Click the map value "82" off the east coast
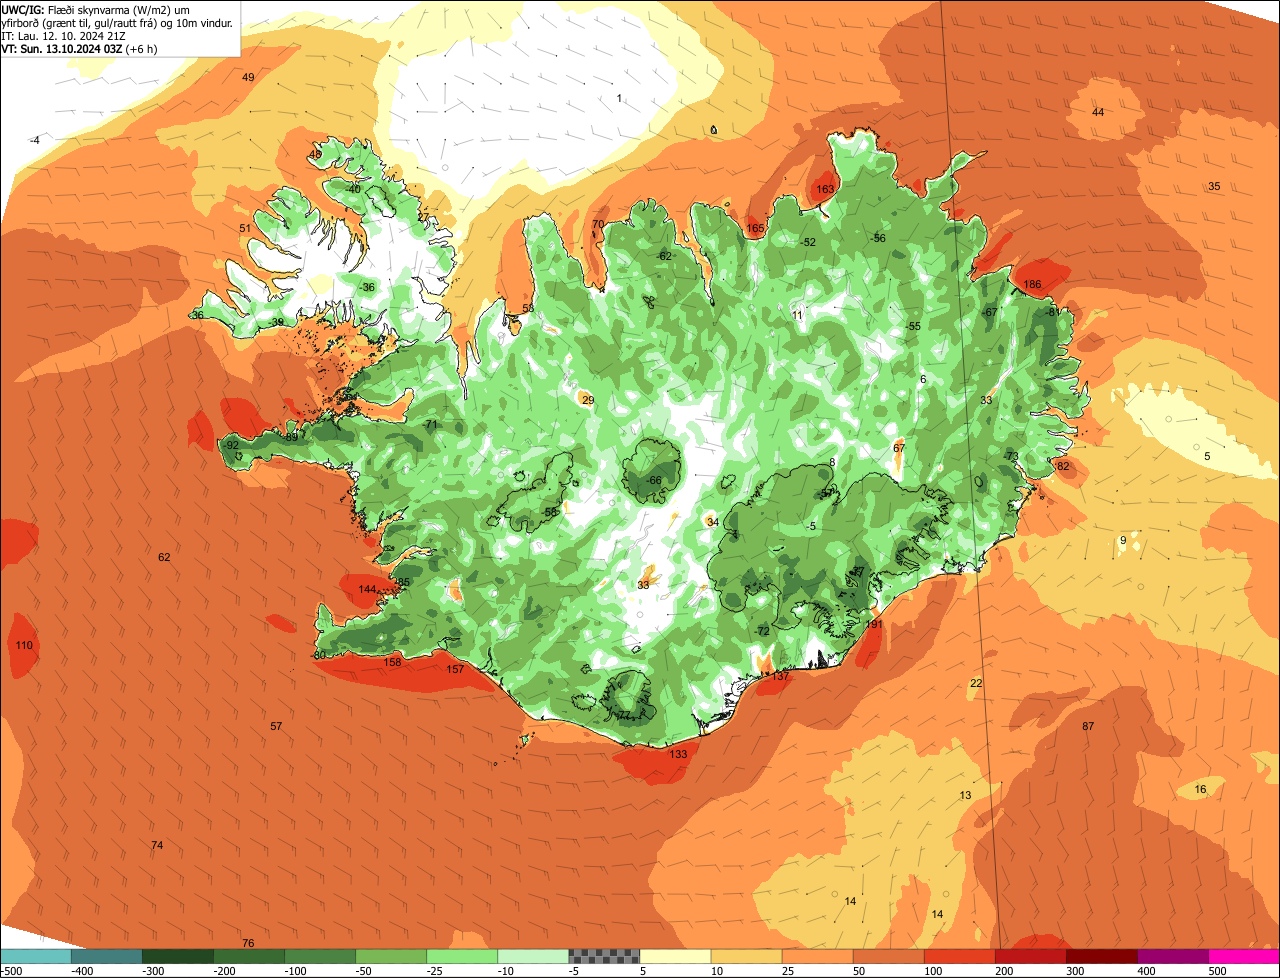1280x978 pixels. (x=1063, y=467)
